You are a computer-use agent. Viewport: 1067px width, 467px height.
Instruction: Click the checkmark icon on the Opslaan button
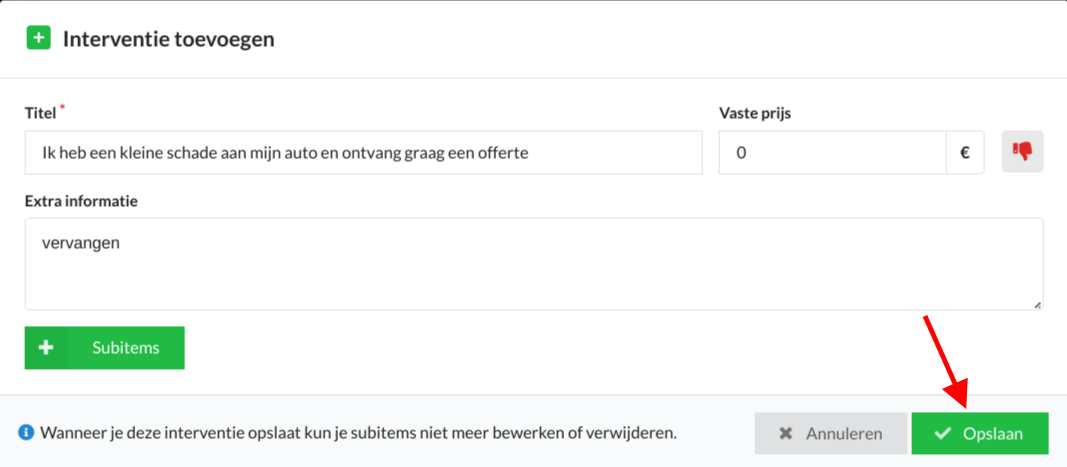pos(942,434)
